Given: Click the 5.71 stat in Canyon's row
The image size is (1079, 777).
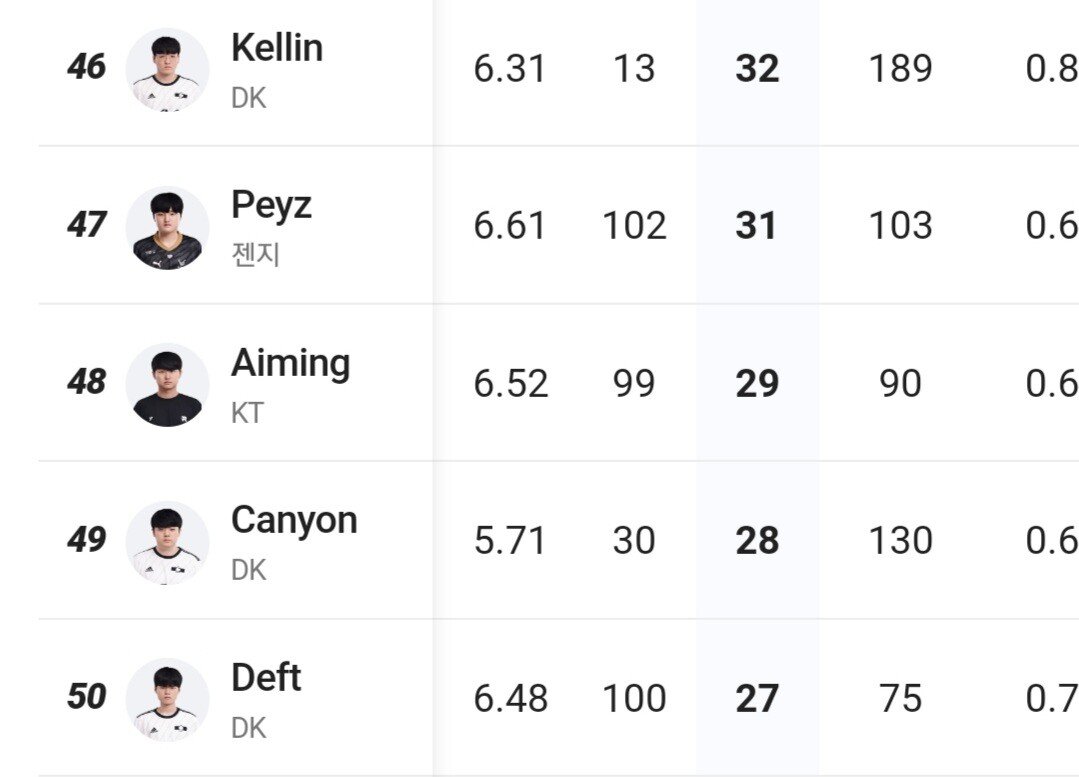Looking at the screenshot, I should coord(510,541).
